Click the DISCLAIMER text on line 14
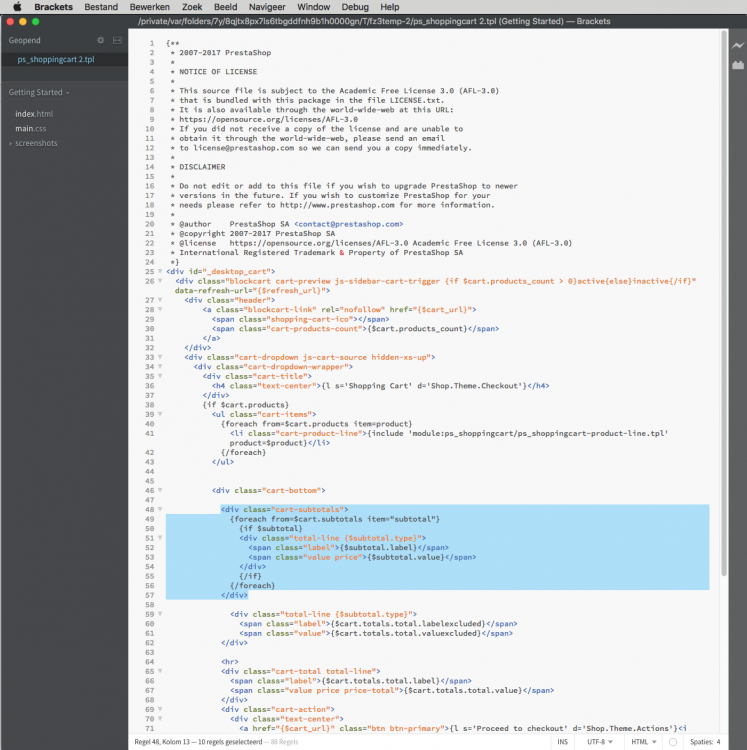The height and width of the screenshot is (750, 747). 202,167
